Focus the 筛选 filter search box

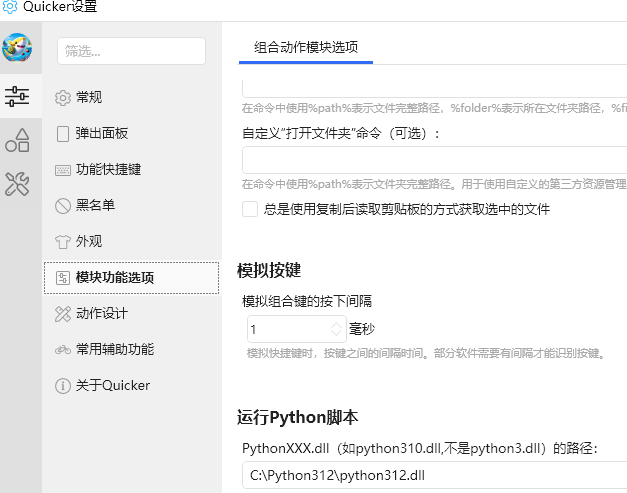point(132,51)
